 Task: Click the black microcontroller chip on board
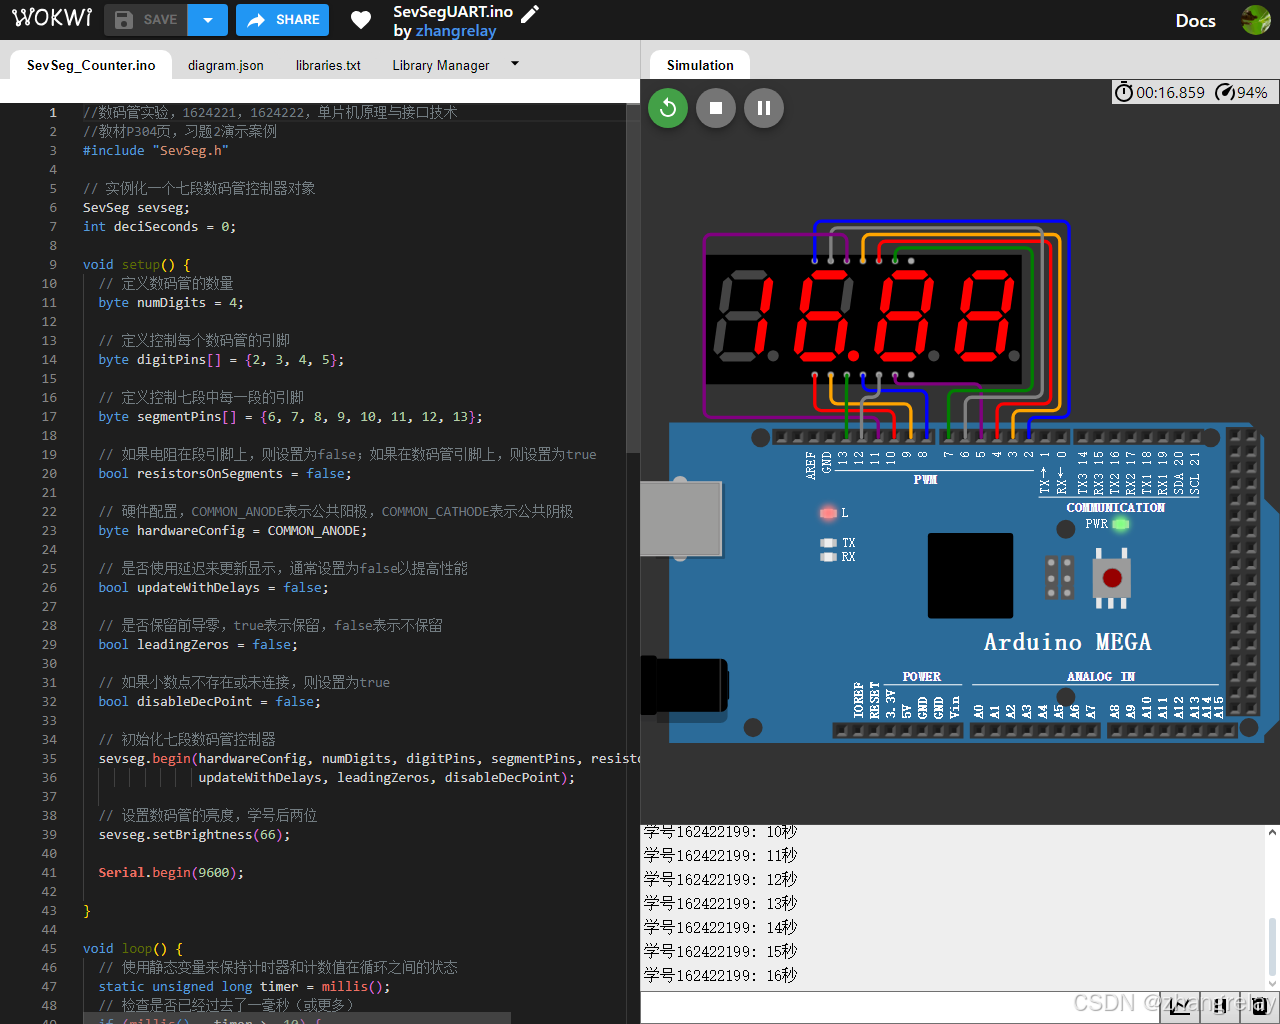tap(970, 575)
